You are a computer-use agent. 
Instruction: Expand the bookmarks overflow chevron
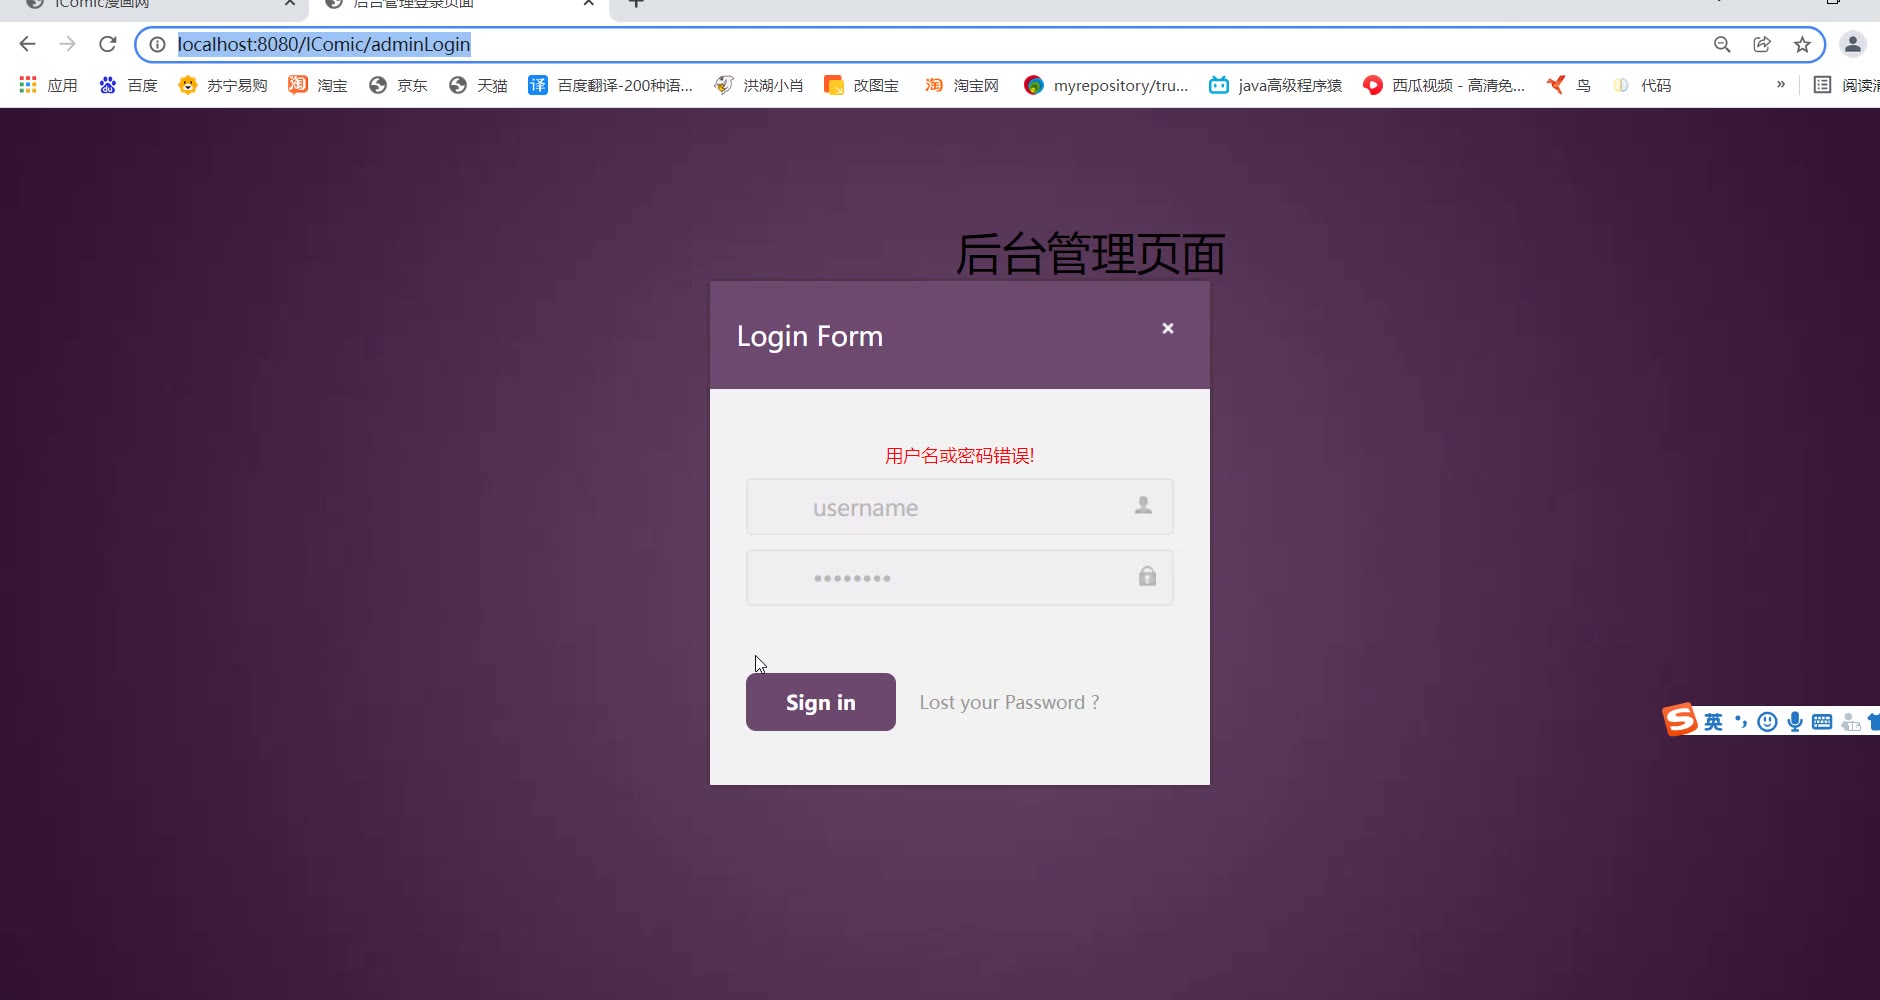[1780, 84]
